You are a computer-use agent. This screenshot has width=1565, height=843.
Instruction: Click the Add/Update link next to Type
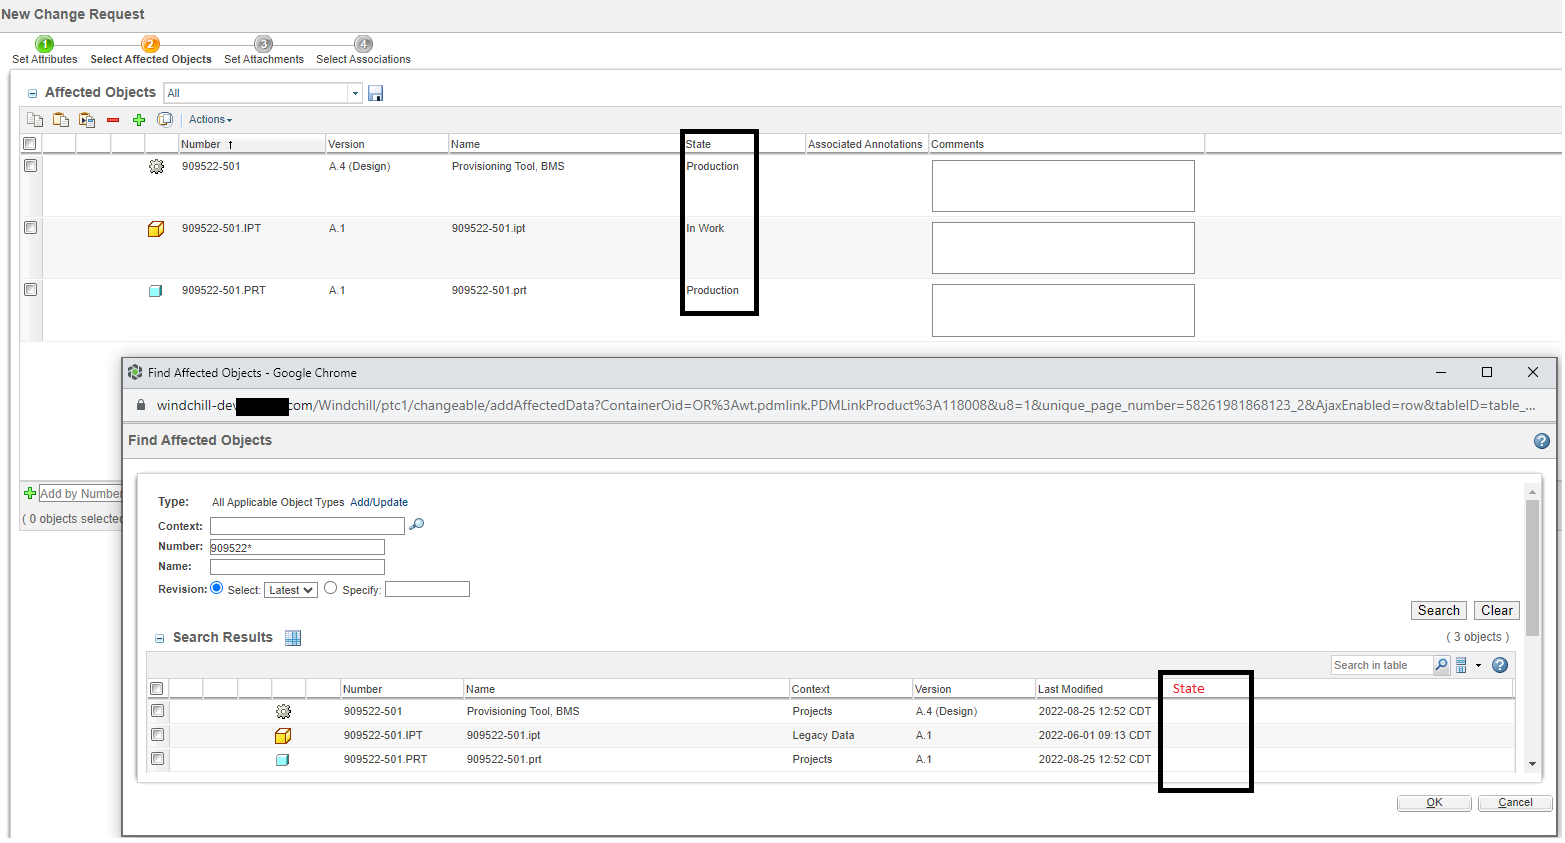pos(379,502)
